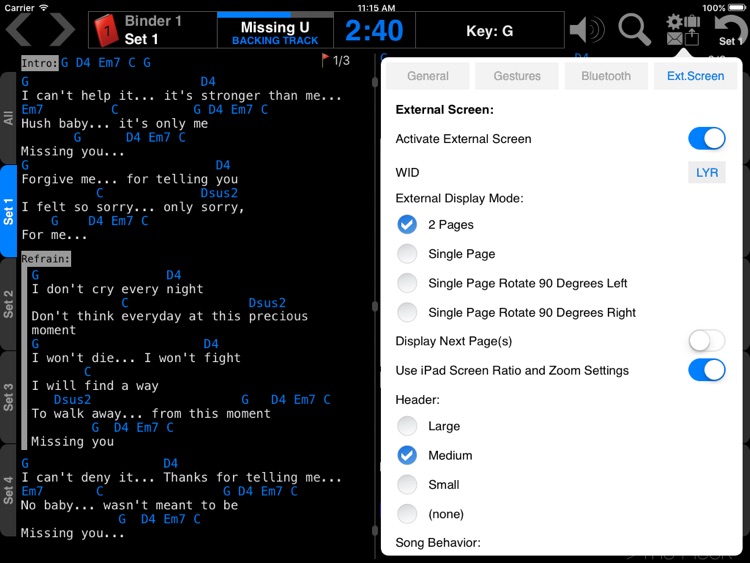Set header to (none)
The width and height of the screenshot is (750, 563).
(x=407, y=514)
